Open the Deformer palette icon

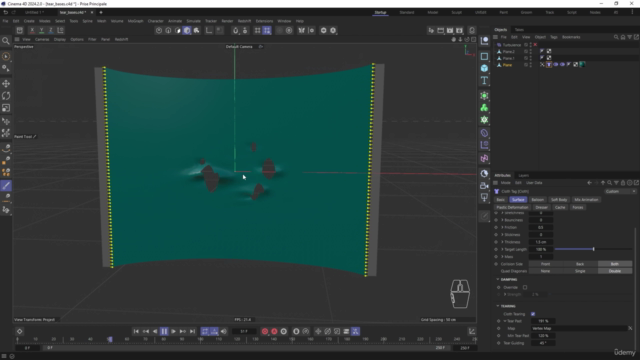484,133
